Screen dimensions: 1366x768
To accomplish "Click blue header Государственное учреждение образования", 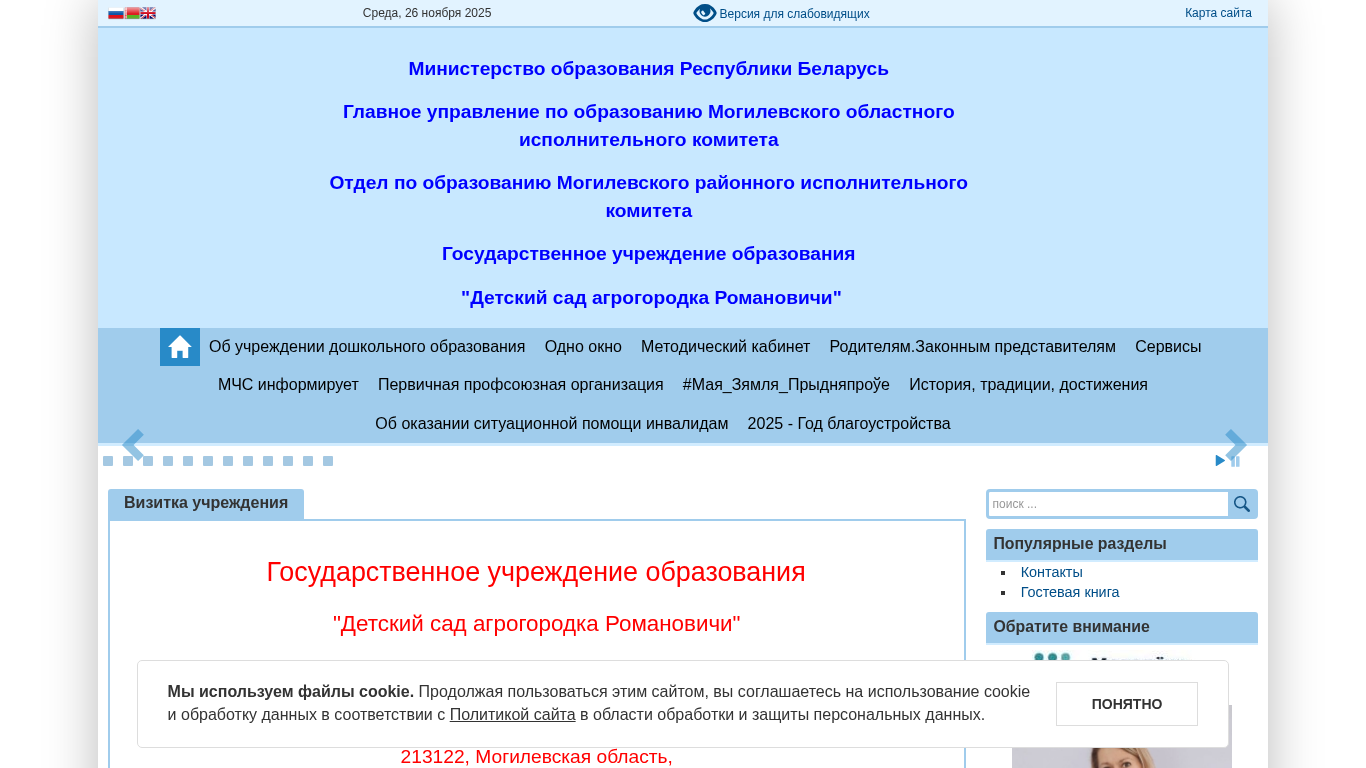I will coord(649,254).
